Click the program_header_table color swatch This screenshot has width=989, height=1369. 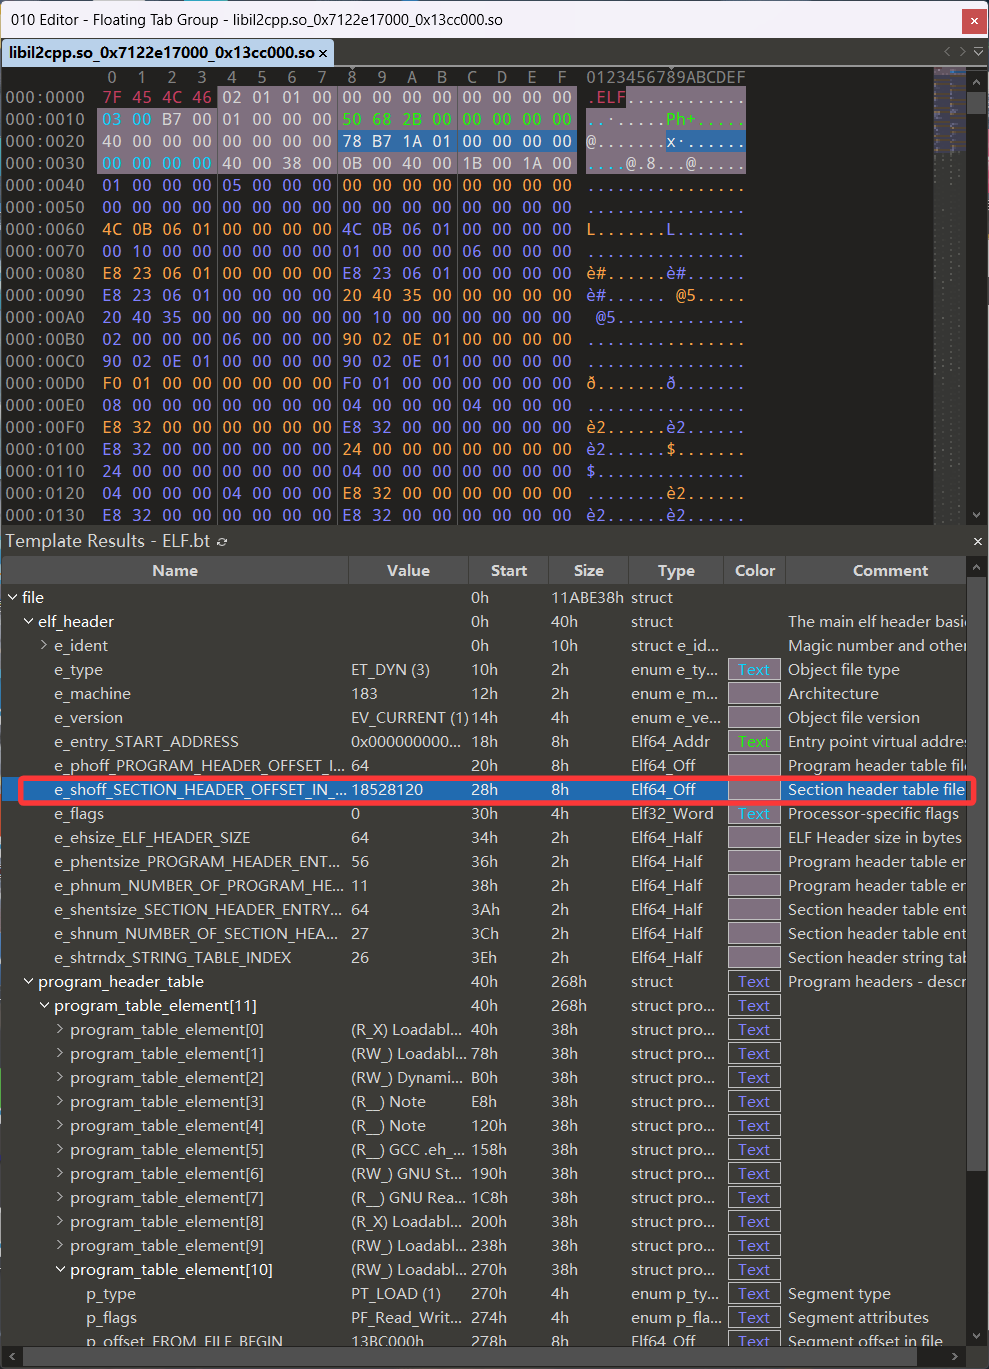click(x=754, y=981)
